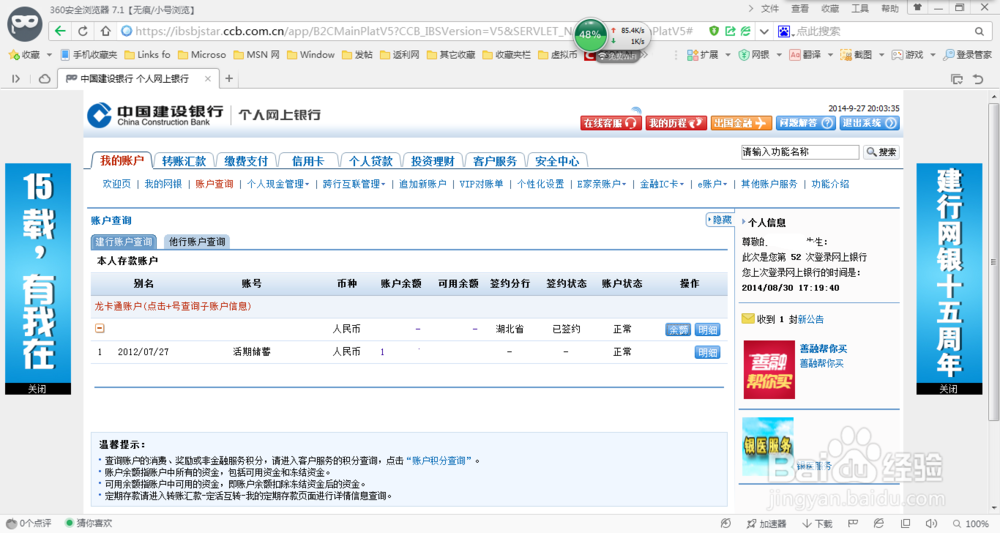This screenshot has height=533, width=1000.
Task: Click the sidebar toggle icon beside tabs
Action: click(x=16, y=78)
